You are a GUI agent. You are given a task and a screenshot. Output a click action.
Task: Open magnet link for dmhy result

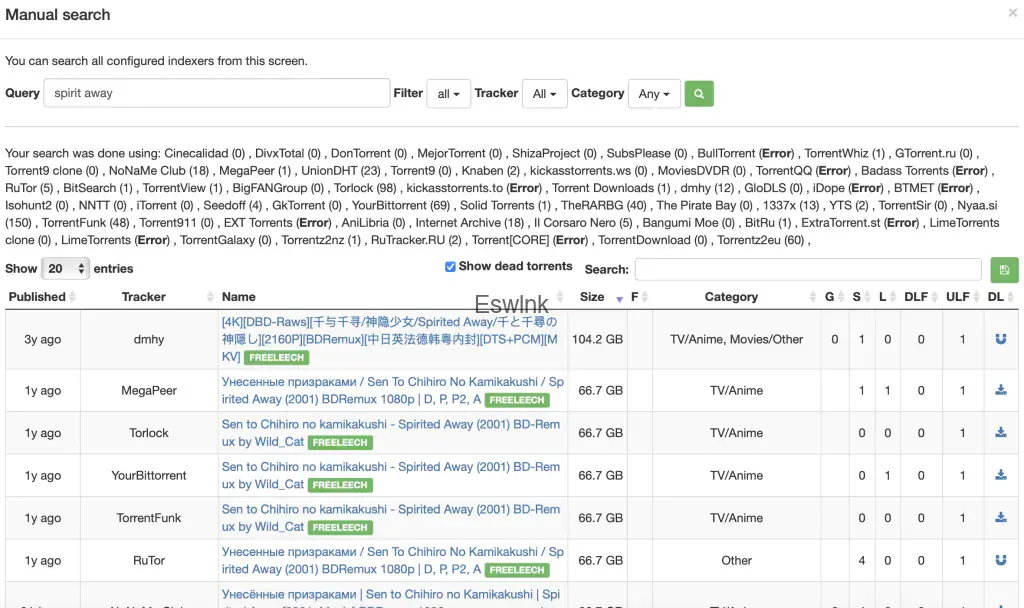point(1000,339)
